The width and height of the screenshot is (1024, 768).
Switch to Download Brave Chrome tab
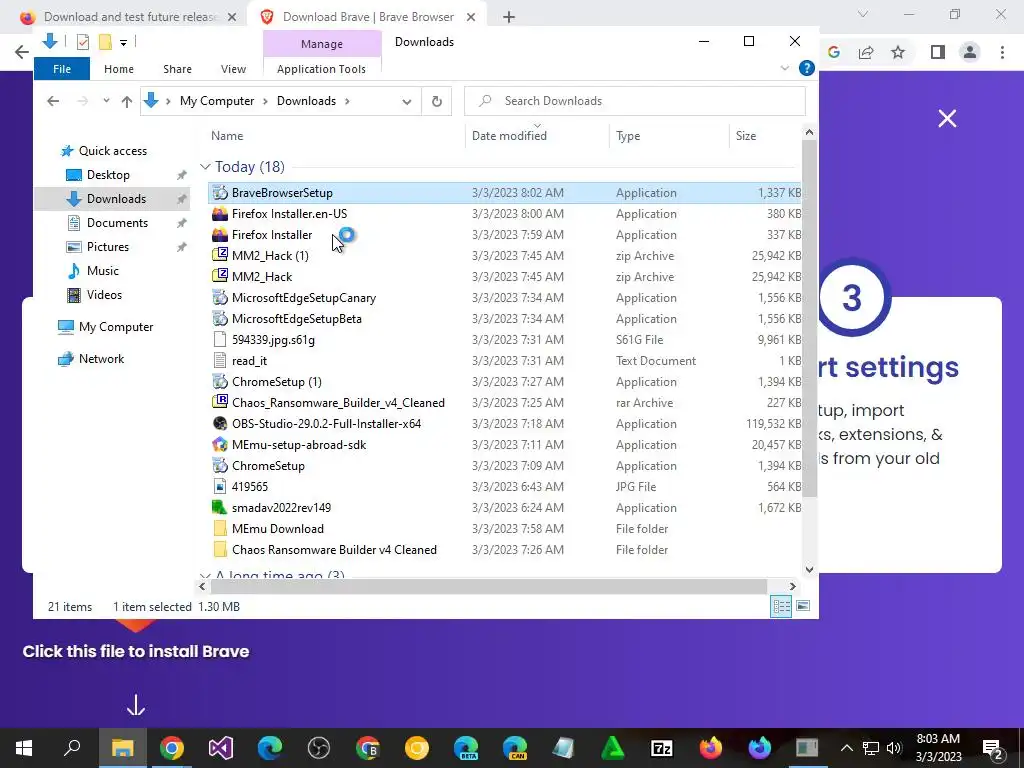368,17
